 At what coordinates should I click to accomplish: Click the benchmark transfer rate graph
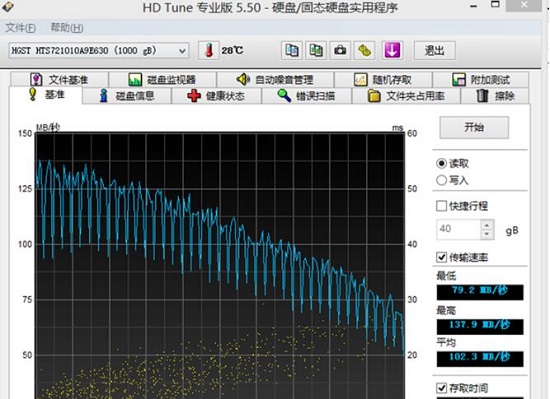point(220,265)
